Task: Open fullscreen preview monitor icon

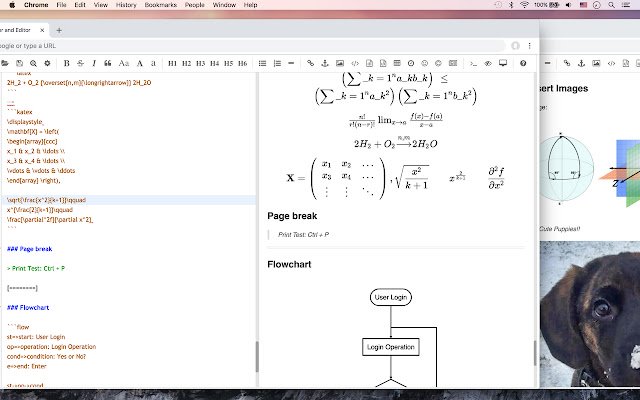Action: pyautogui.click(x=503, y=63)
